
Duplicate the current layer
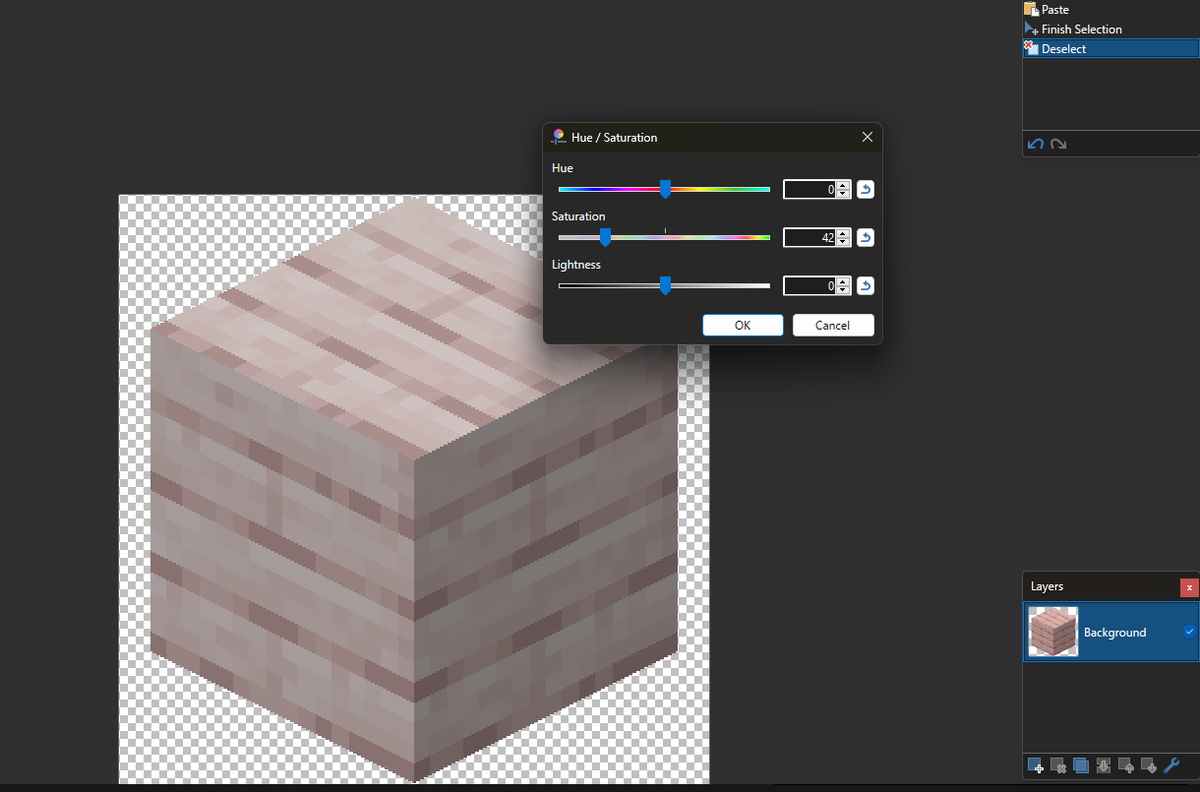(1081, 766)
